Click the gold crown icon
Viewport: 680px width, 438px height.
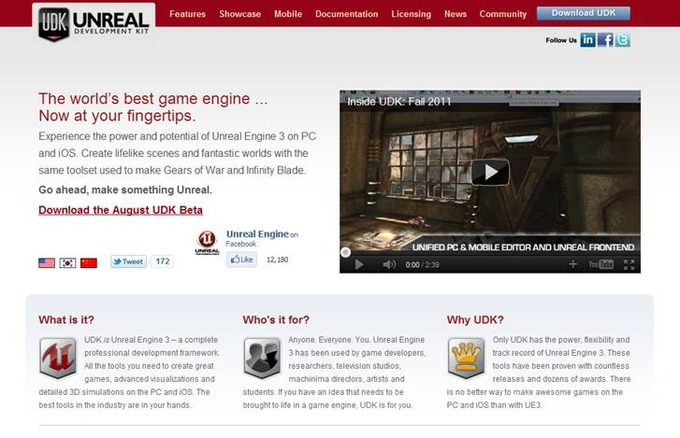pos(466,358)
